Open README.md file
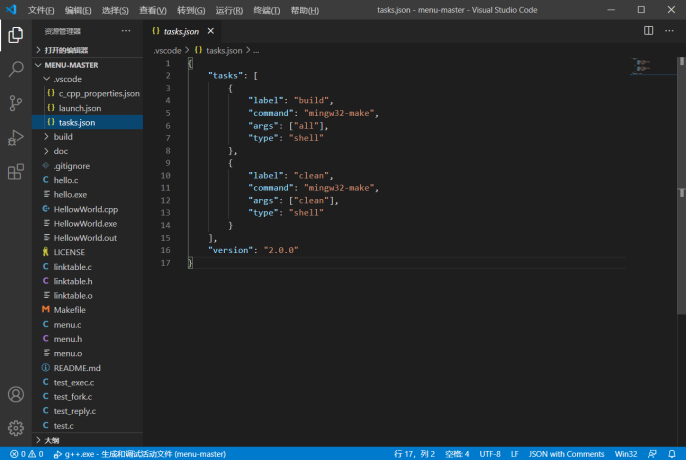 88,368
